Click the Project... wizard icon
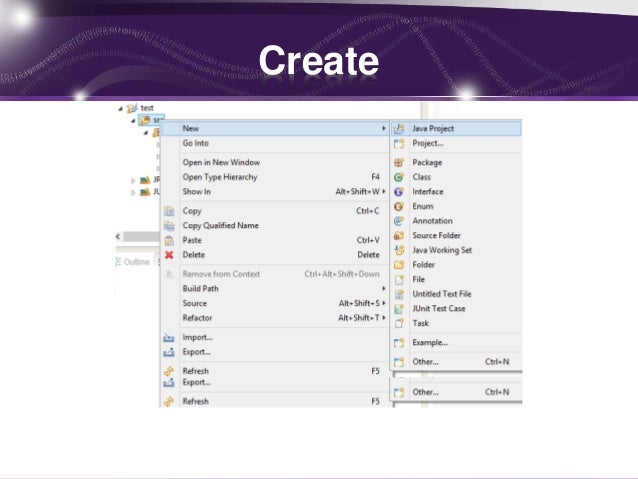The height and width of the screenshot is (479, 638). (399, 143)
